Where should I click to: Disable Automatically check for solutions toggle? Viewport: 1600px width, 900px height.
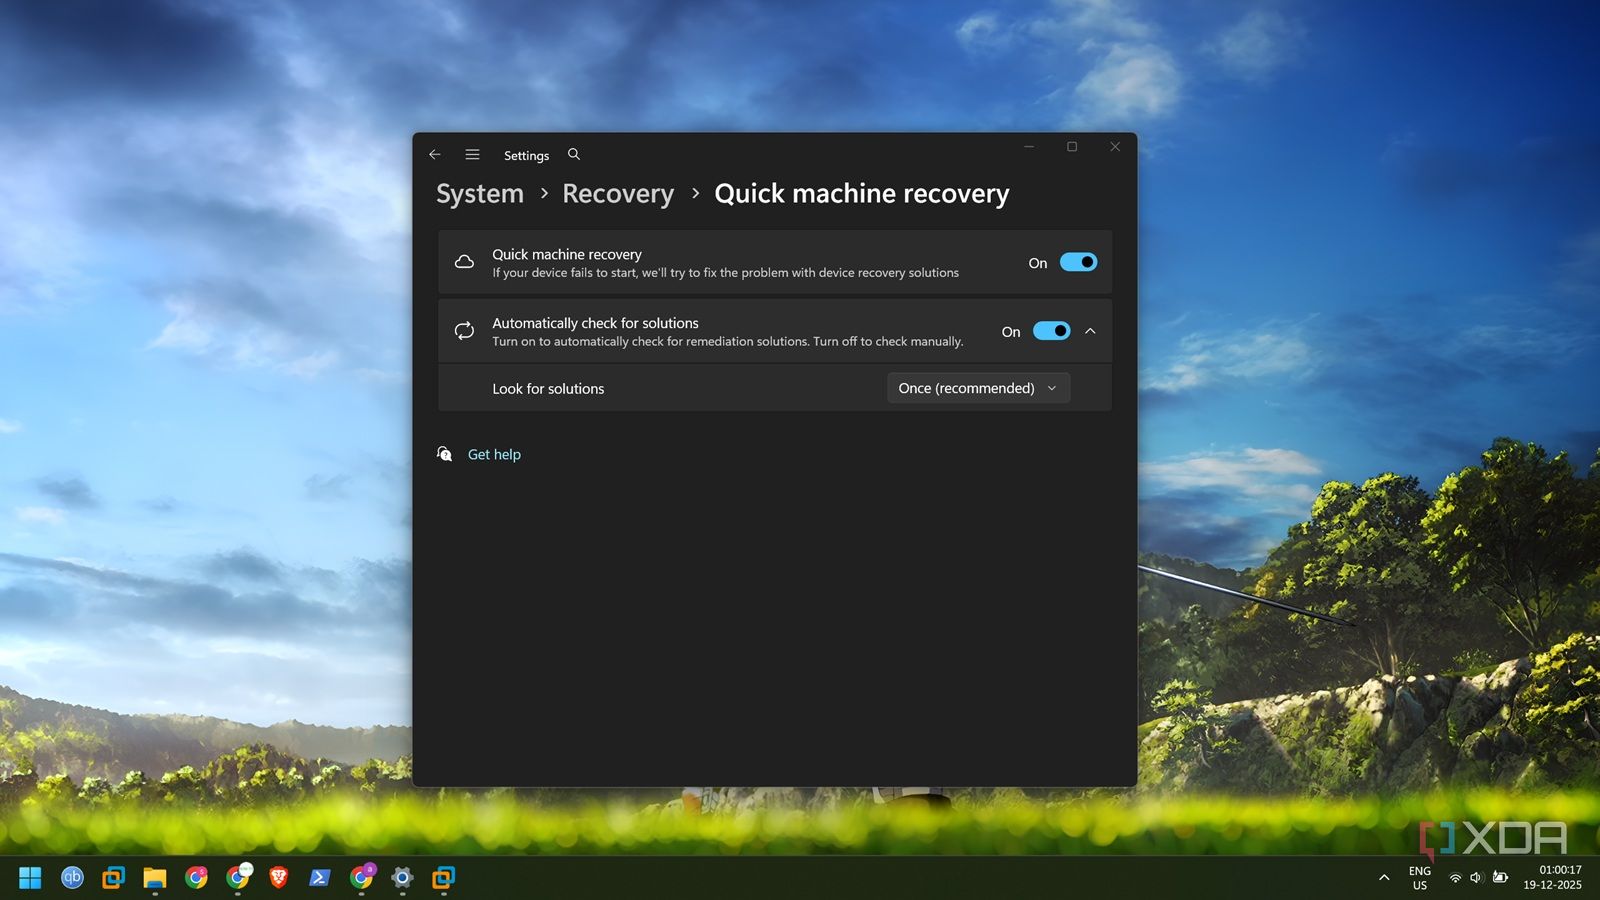(x=1051, y=331)
